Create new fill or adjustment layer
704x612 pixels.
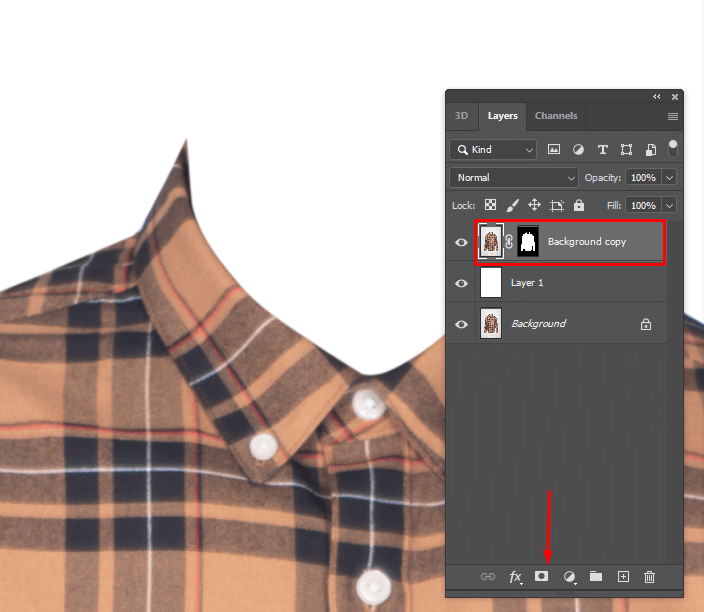[x=569, y=577]
